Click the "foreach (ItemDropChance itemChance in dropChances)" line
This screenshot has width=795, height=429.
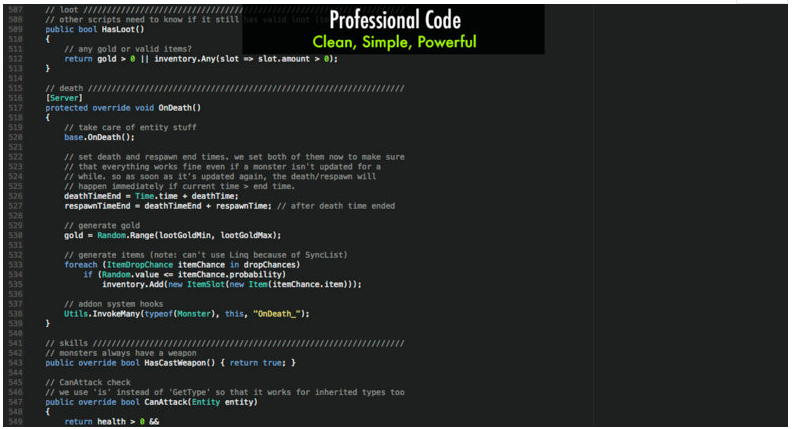pyautogui.click(x=182, y=265)
